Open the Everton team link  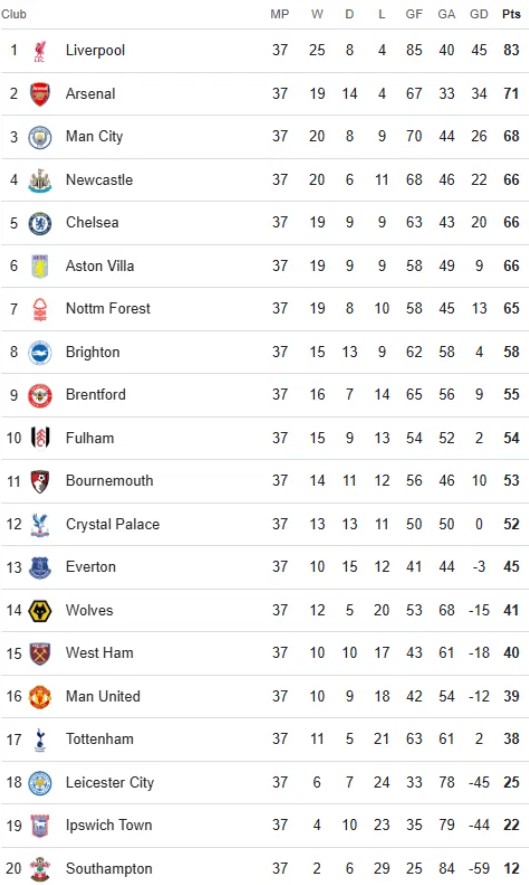(91, 567)
